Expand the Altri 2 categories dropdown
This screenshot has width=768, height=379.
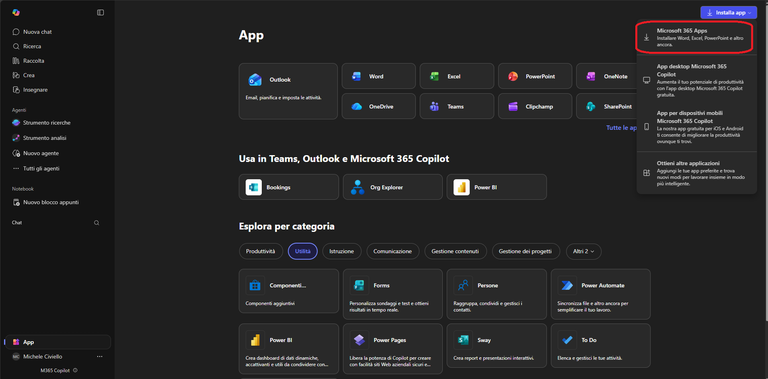583,251
